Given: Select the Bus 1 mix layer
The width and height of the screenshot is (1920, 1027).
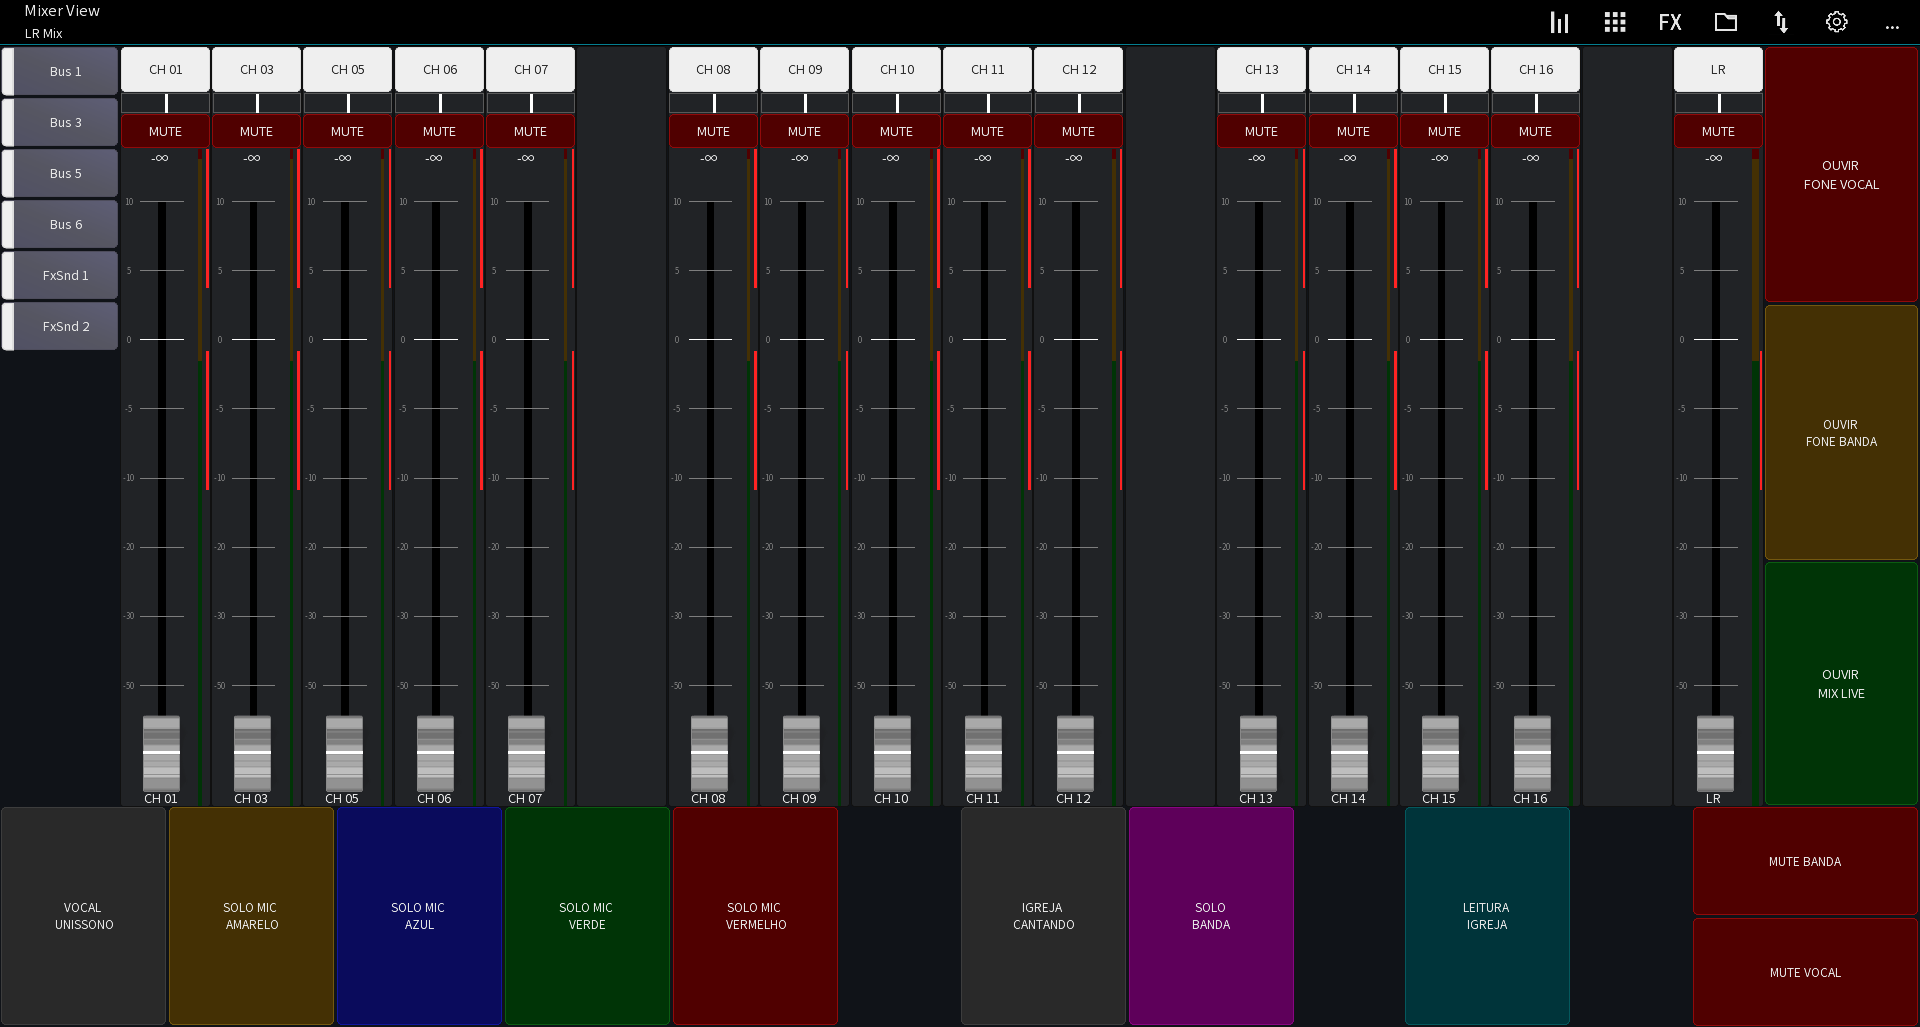Looking at the screenshot, I should [60, 71].
